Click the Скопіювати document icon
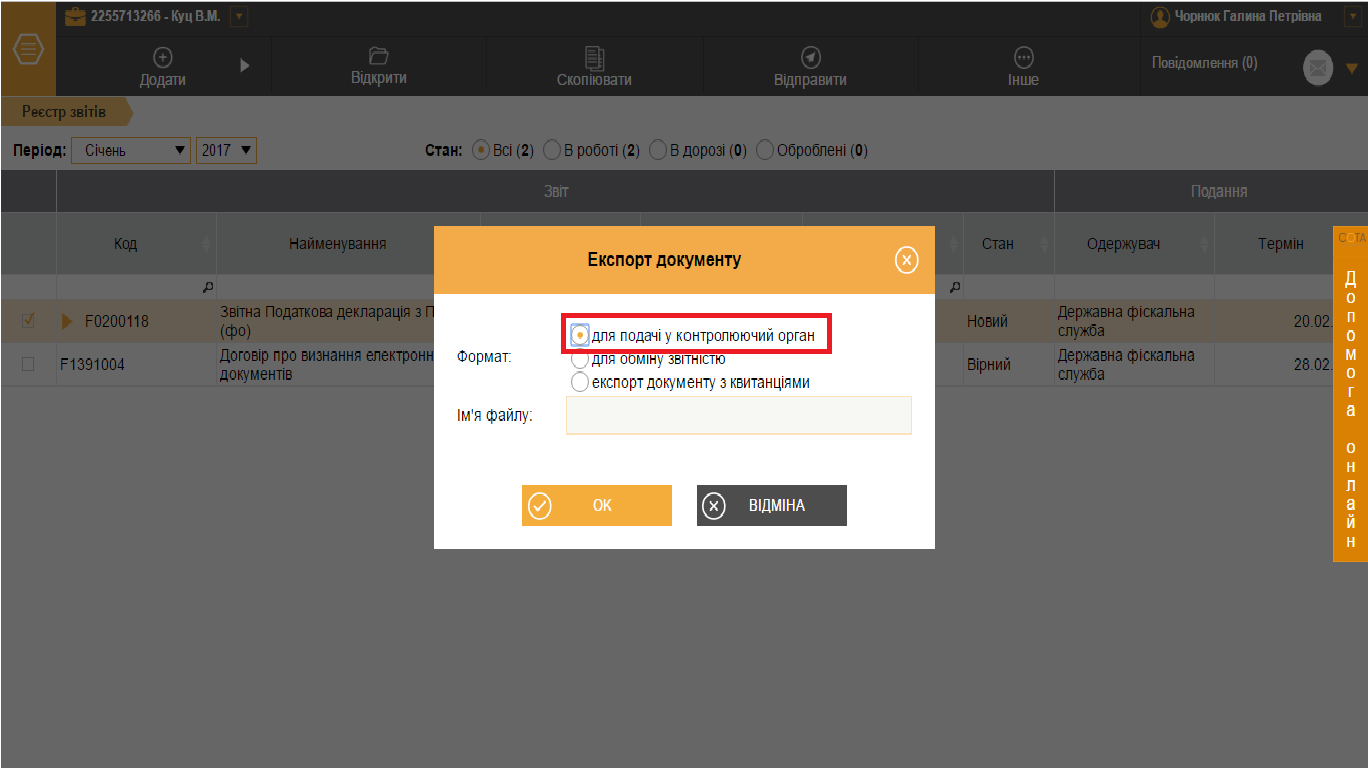Screen dimensions: 1368x768 (594, 58)
